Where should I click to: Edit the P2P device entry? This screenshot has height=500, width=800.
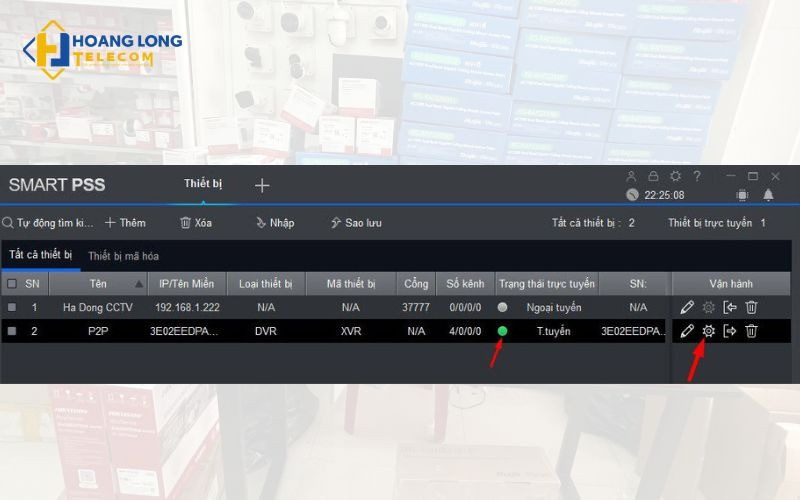pos(687,331)
